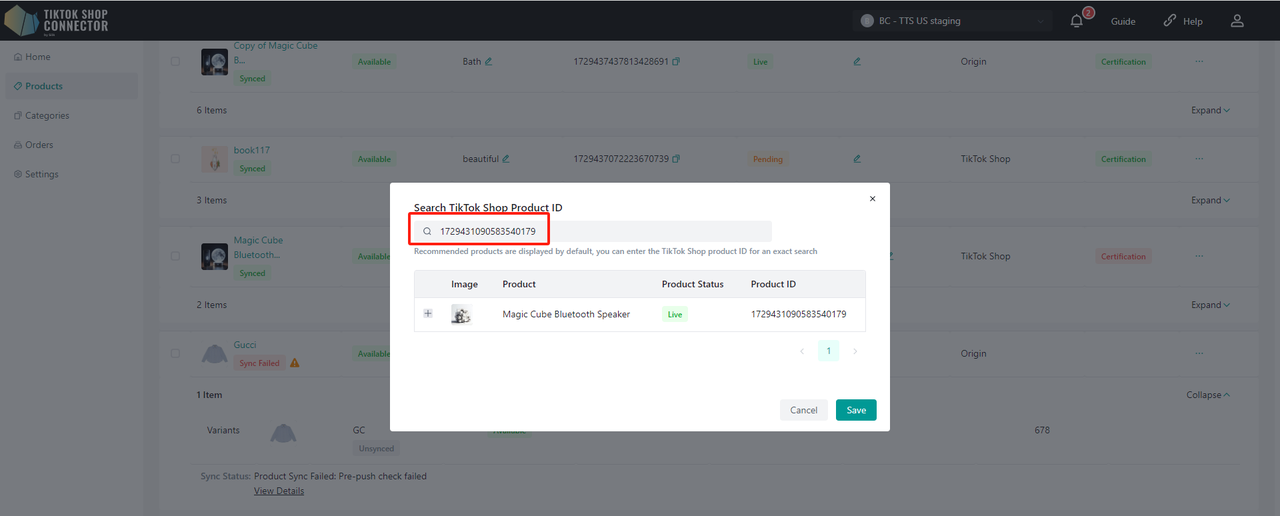Image resolution: width=1280 pixels, height=516 pixels.
Task: Select the Magic Cube Bluetooth row checkbox
Action: (176, 256)
